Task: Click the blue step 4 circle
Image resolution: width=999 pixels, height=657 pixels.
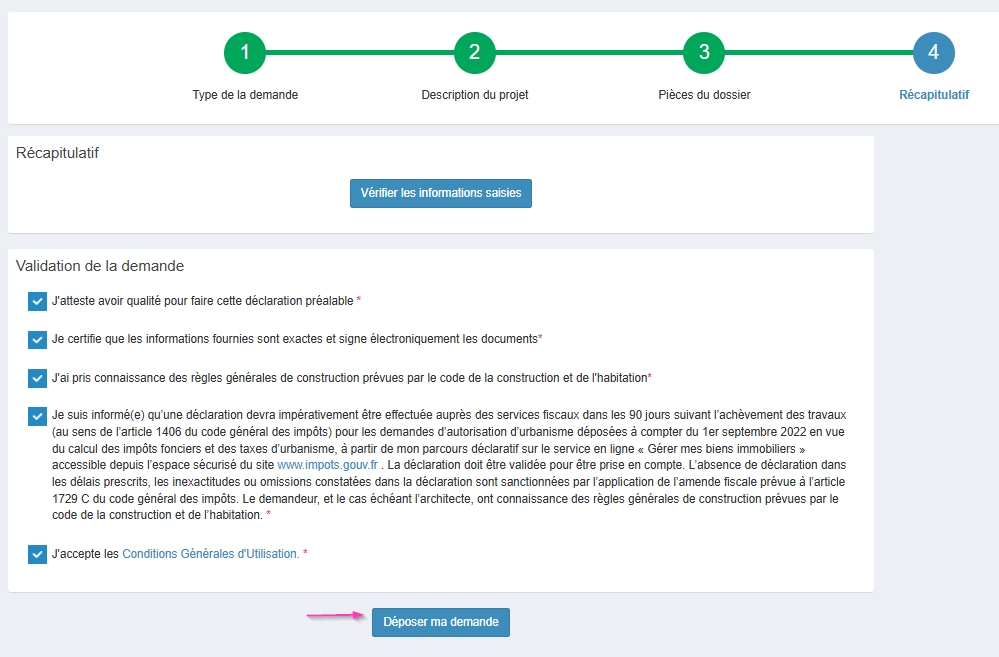Action: [933, 53]
